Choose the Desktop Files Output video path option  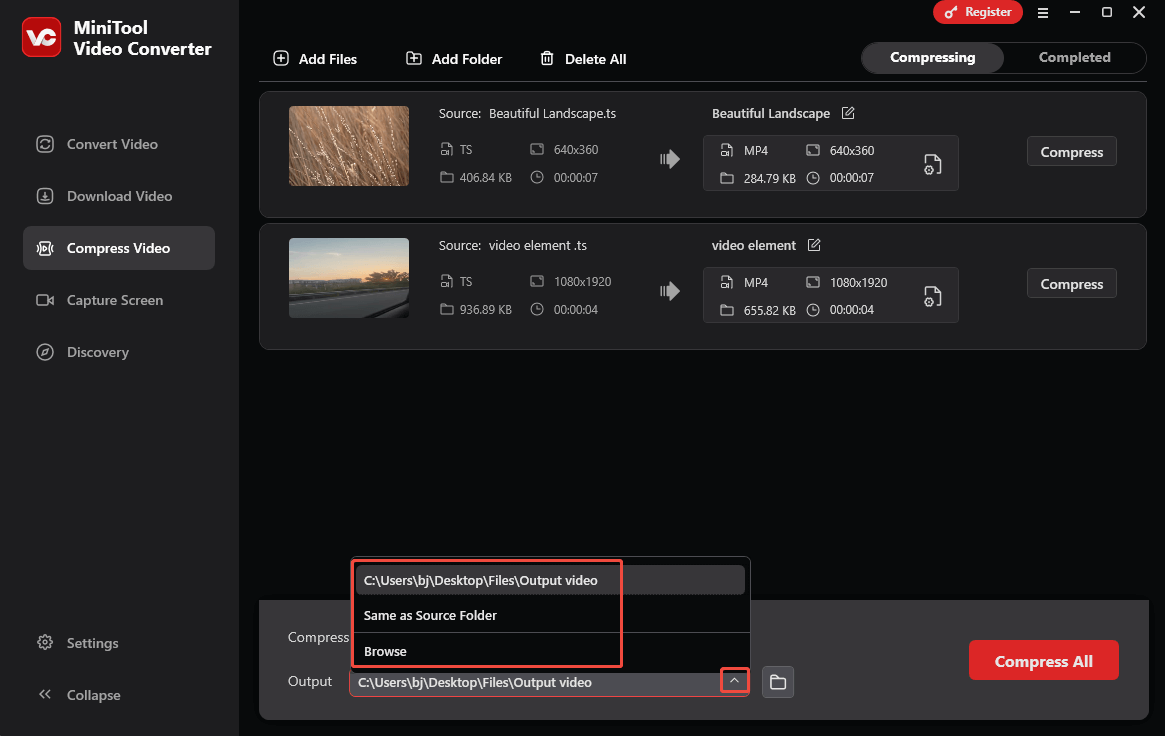click(x=550, y=580)
